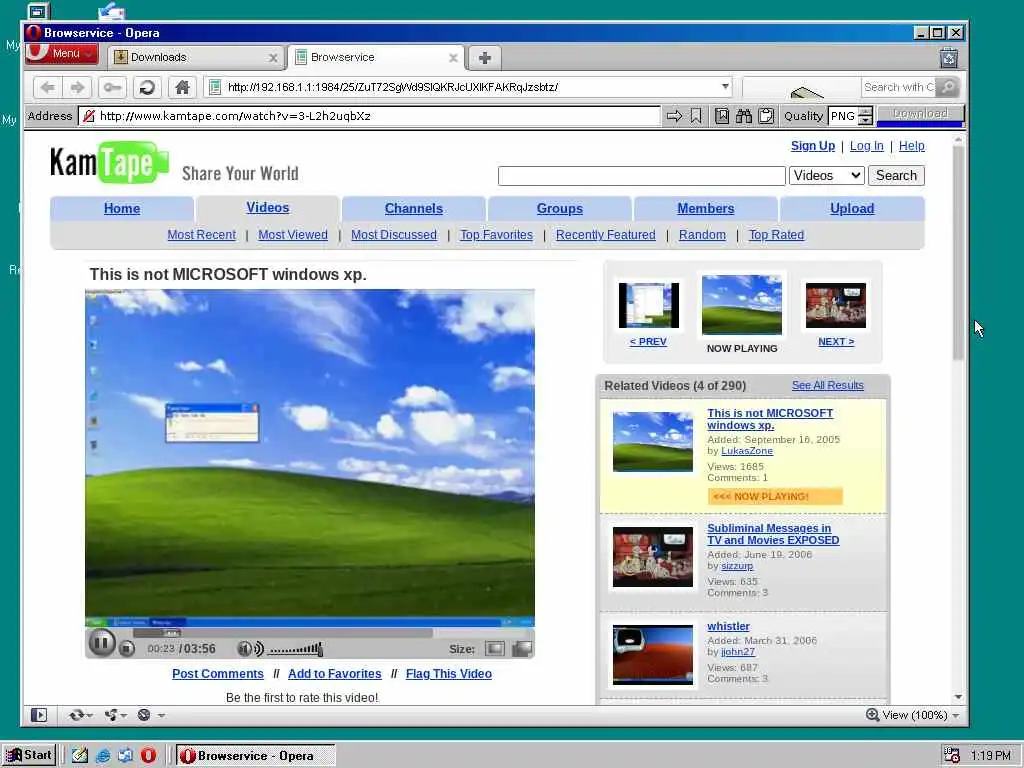Screen dimensions: 1024x768
Task: Click the Browservice bookmark icon
Action: pyautogui.click(x=696, y=116)
